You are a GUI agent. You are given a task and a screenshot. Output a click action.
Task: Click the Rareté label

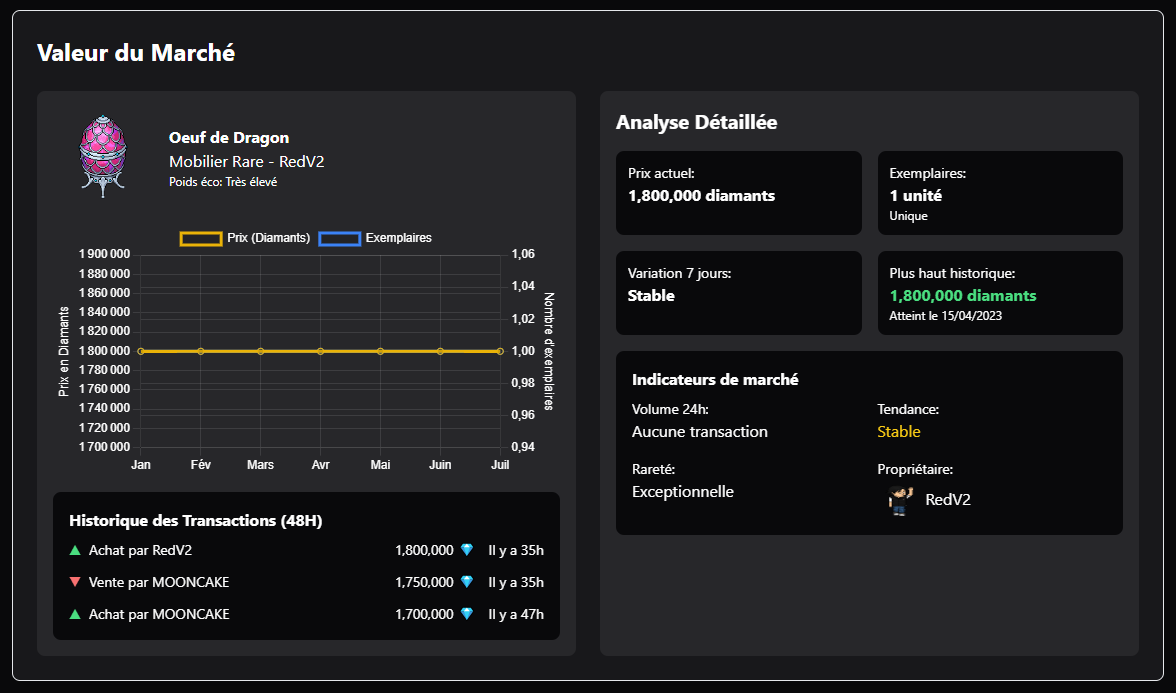click(x=654, y=470)
